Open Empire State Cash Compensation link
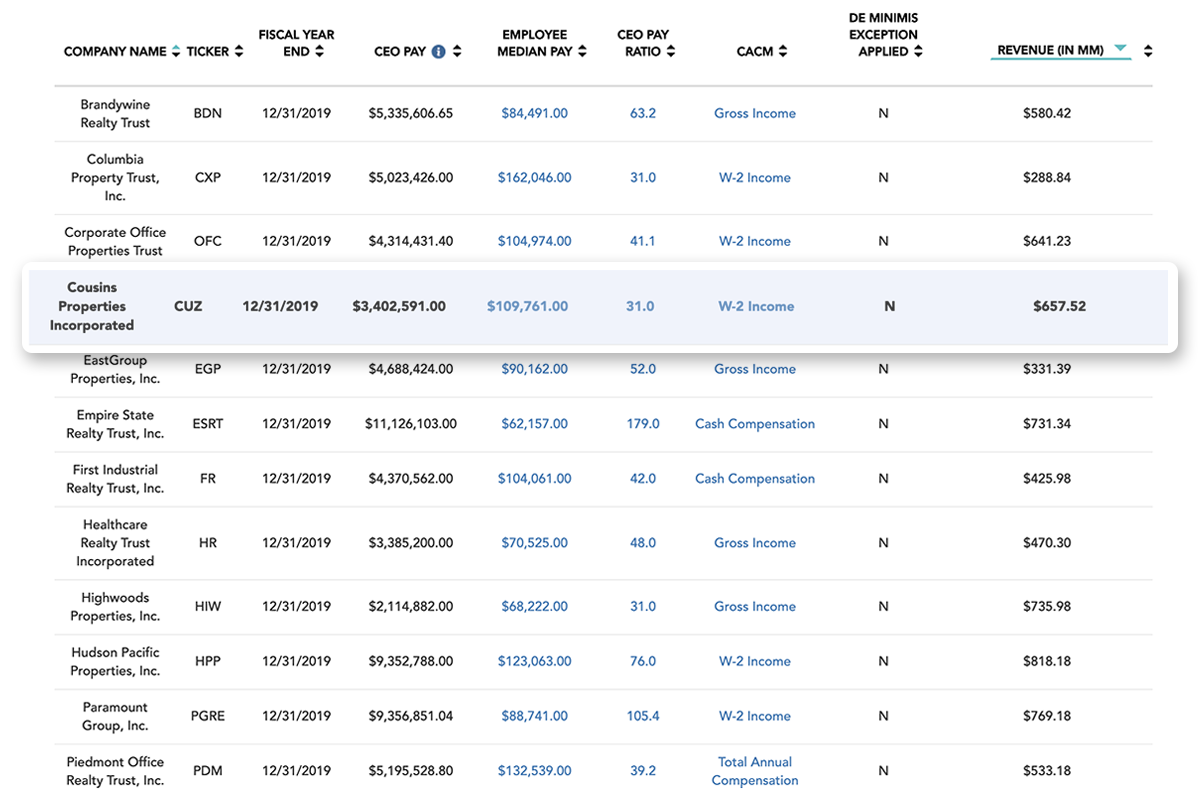The height and width of the screenshot is (800, 1200). pyautogui.click(x=755, y=424)
